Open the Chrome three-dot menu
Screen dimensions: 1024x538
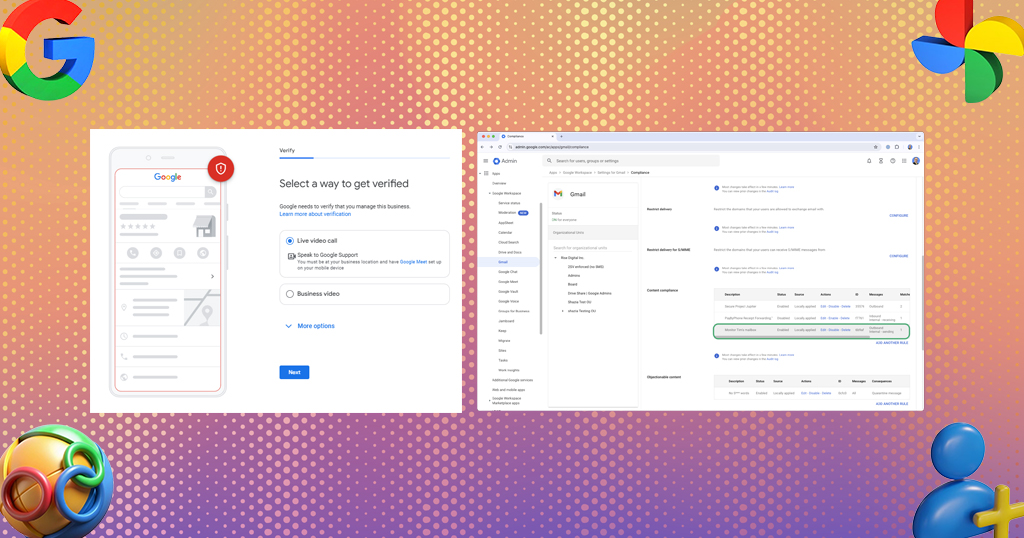(x=919, y=147)
